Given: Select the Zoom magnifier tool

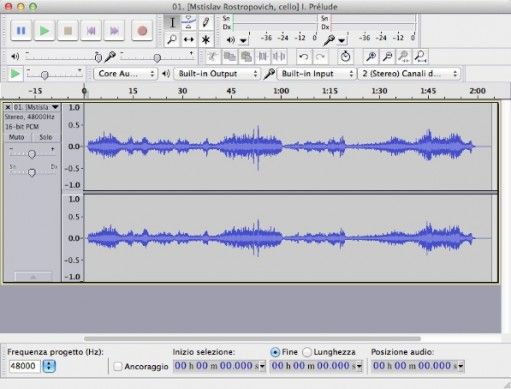Looking at the screenshot, I should [172, 39].
